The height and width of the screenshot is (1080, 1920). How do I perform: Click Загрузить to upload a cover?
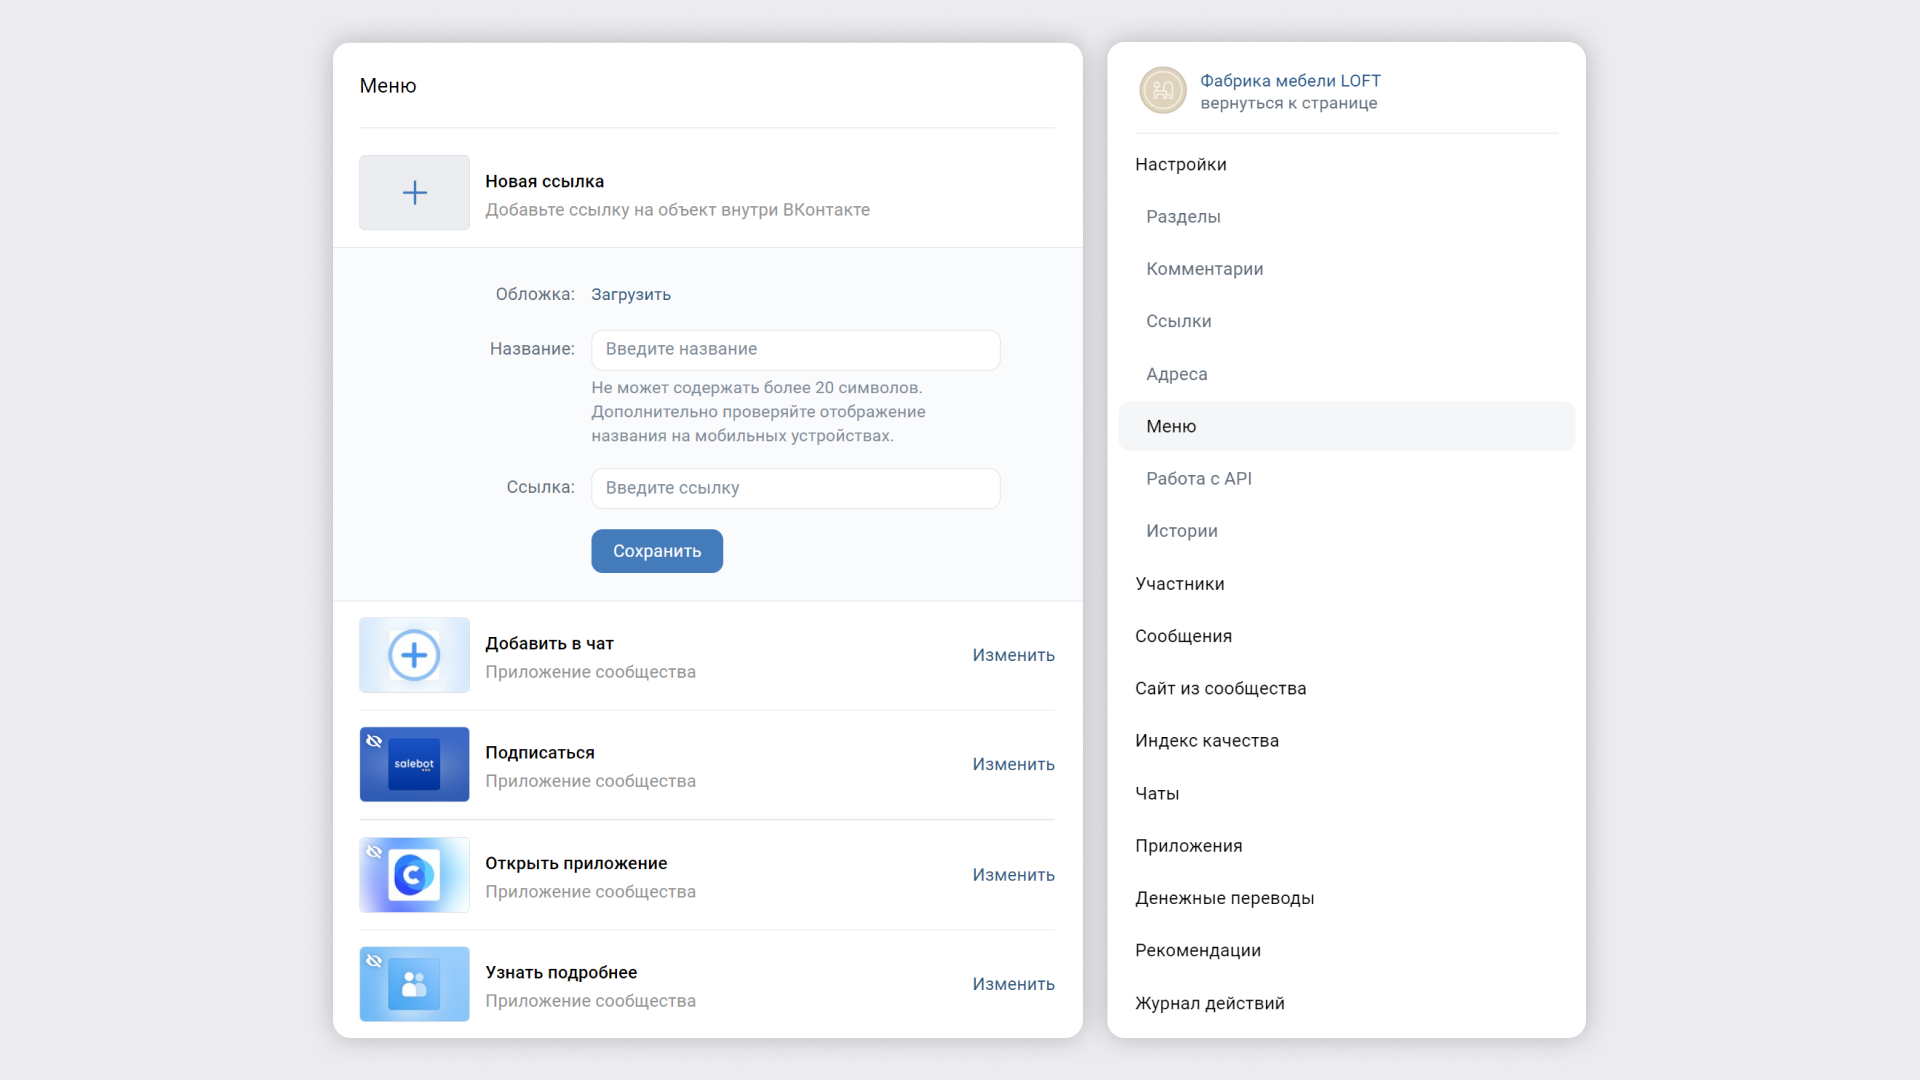(631, 294)
